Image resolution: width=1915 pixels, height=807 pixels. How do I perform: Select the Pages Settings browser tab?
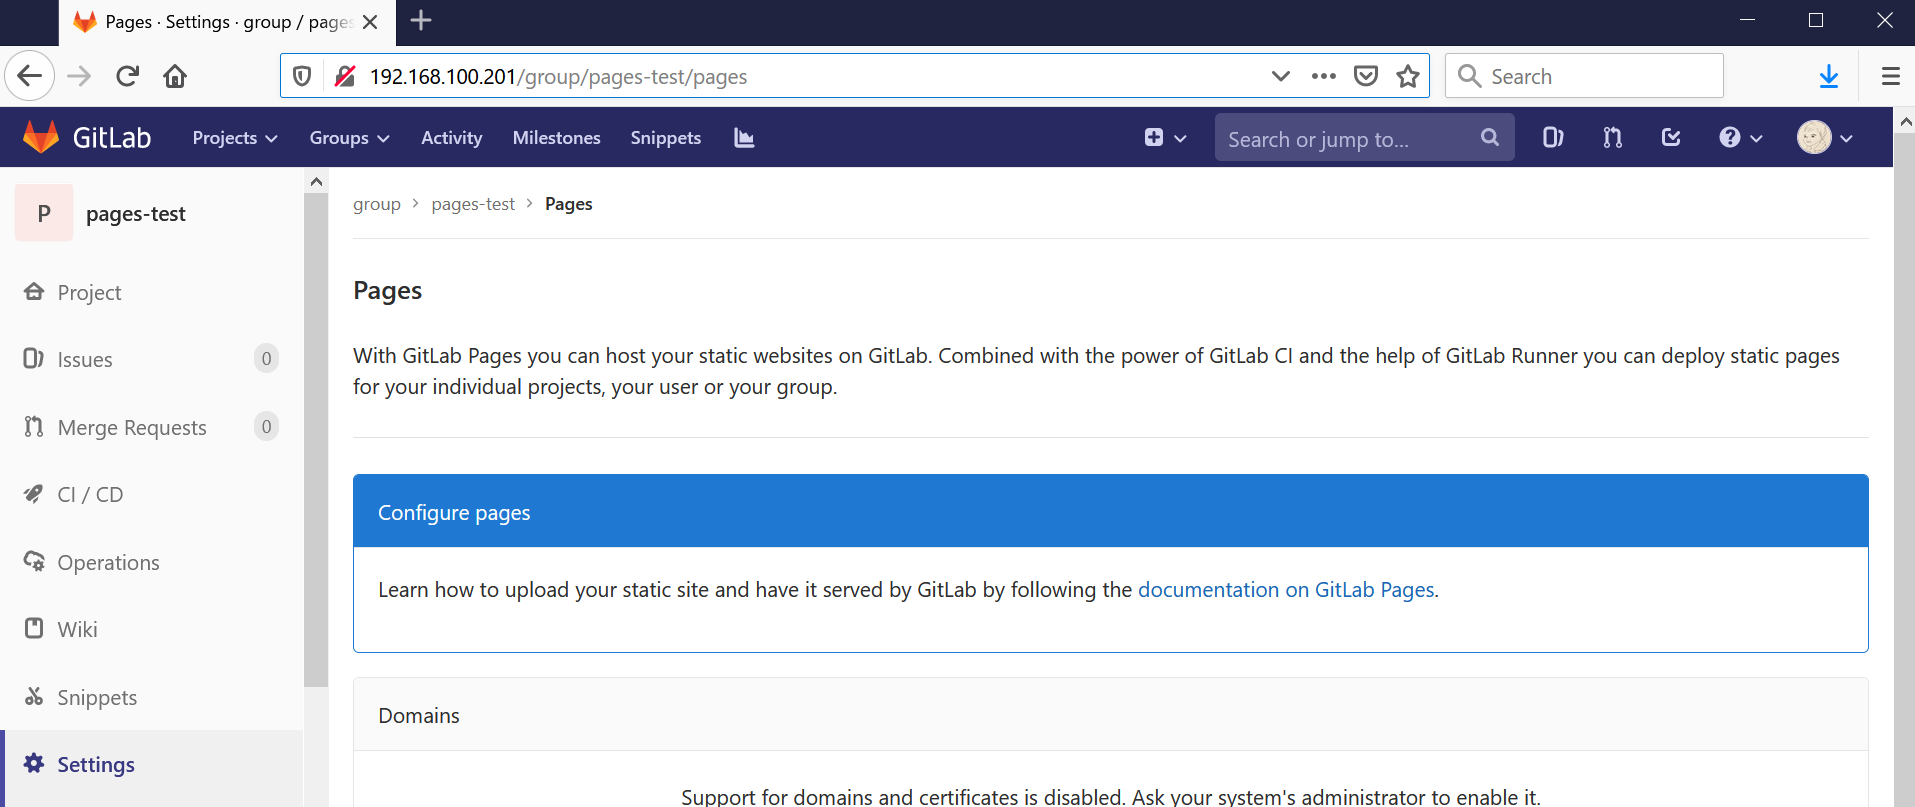point(228,23)
